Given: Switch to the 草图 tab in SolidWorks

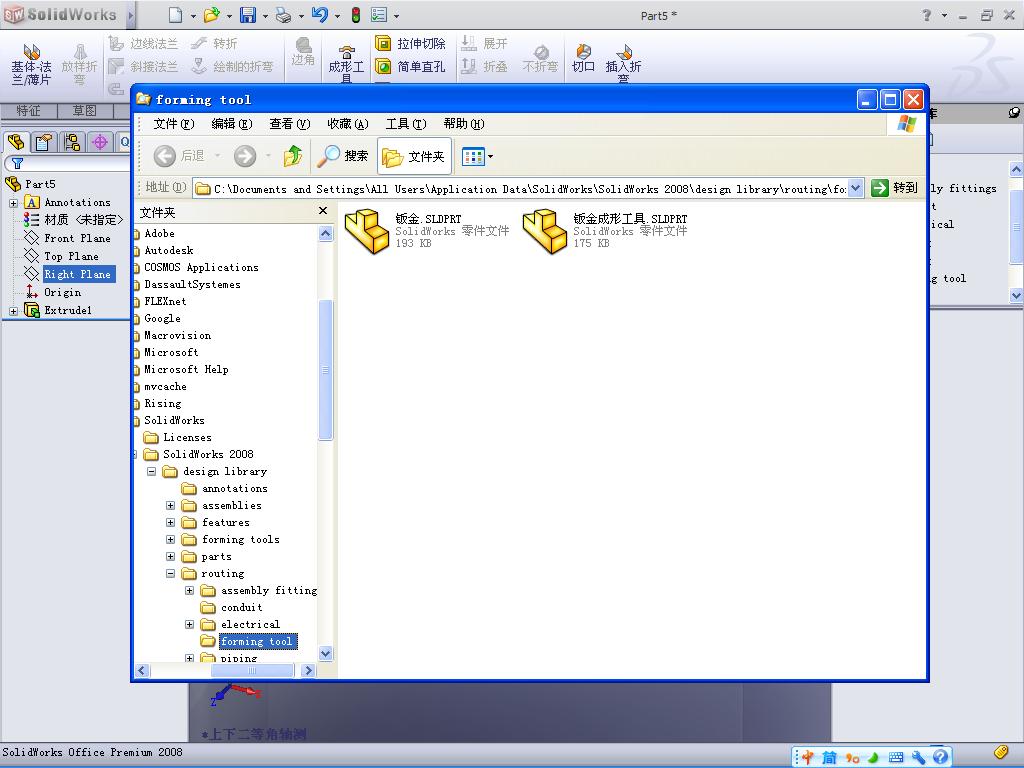Looking at the screenshot, I should pyautogui.click(x=85, y=110).
